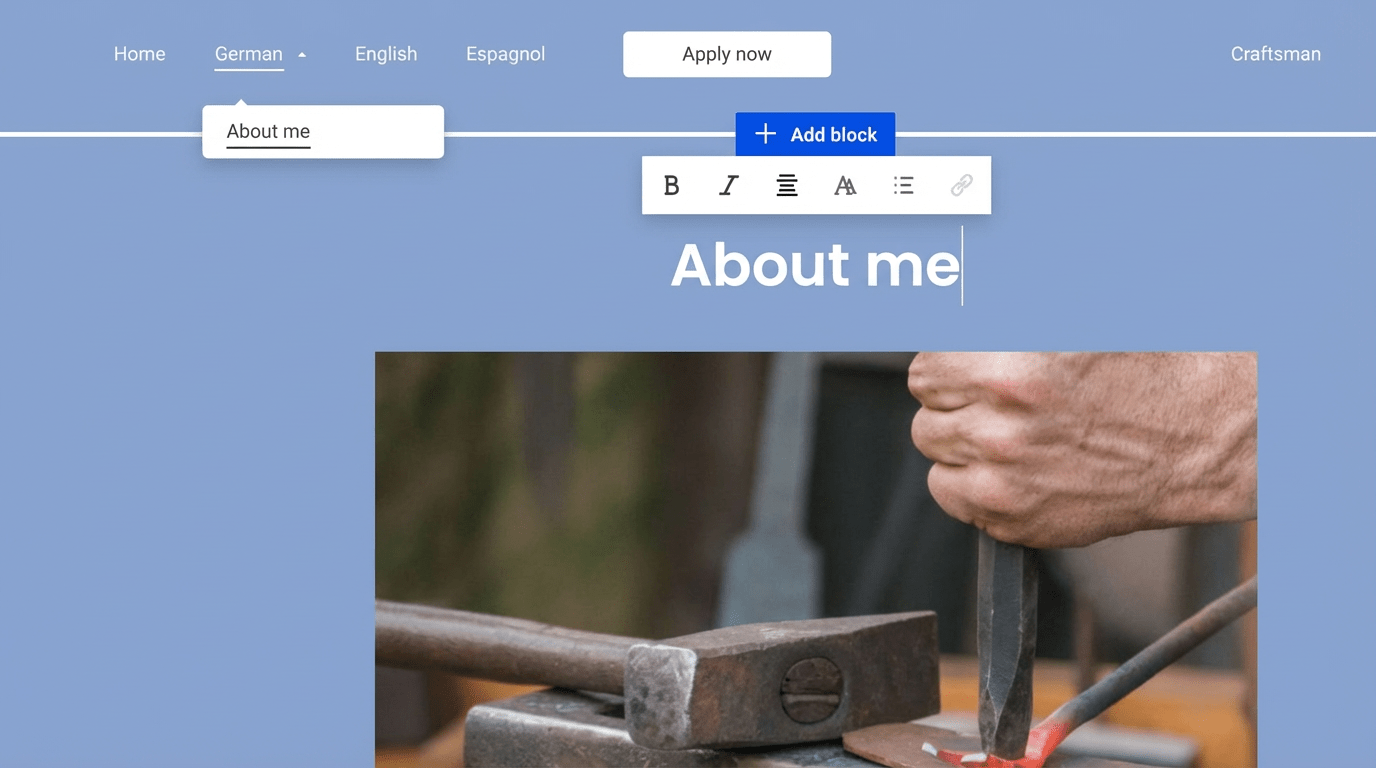This screenshot has width=1376, height=768.
Task: Click the plus icon on Add block
Action: point(765,134)
